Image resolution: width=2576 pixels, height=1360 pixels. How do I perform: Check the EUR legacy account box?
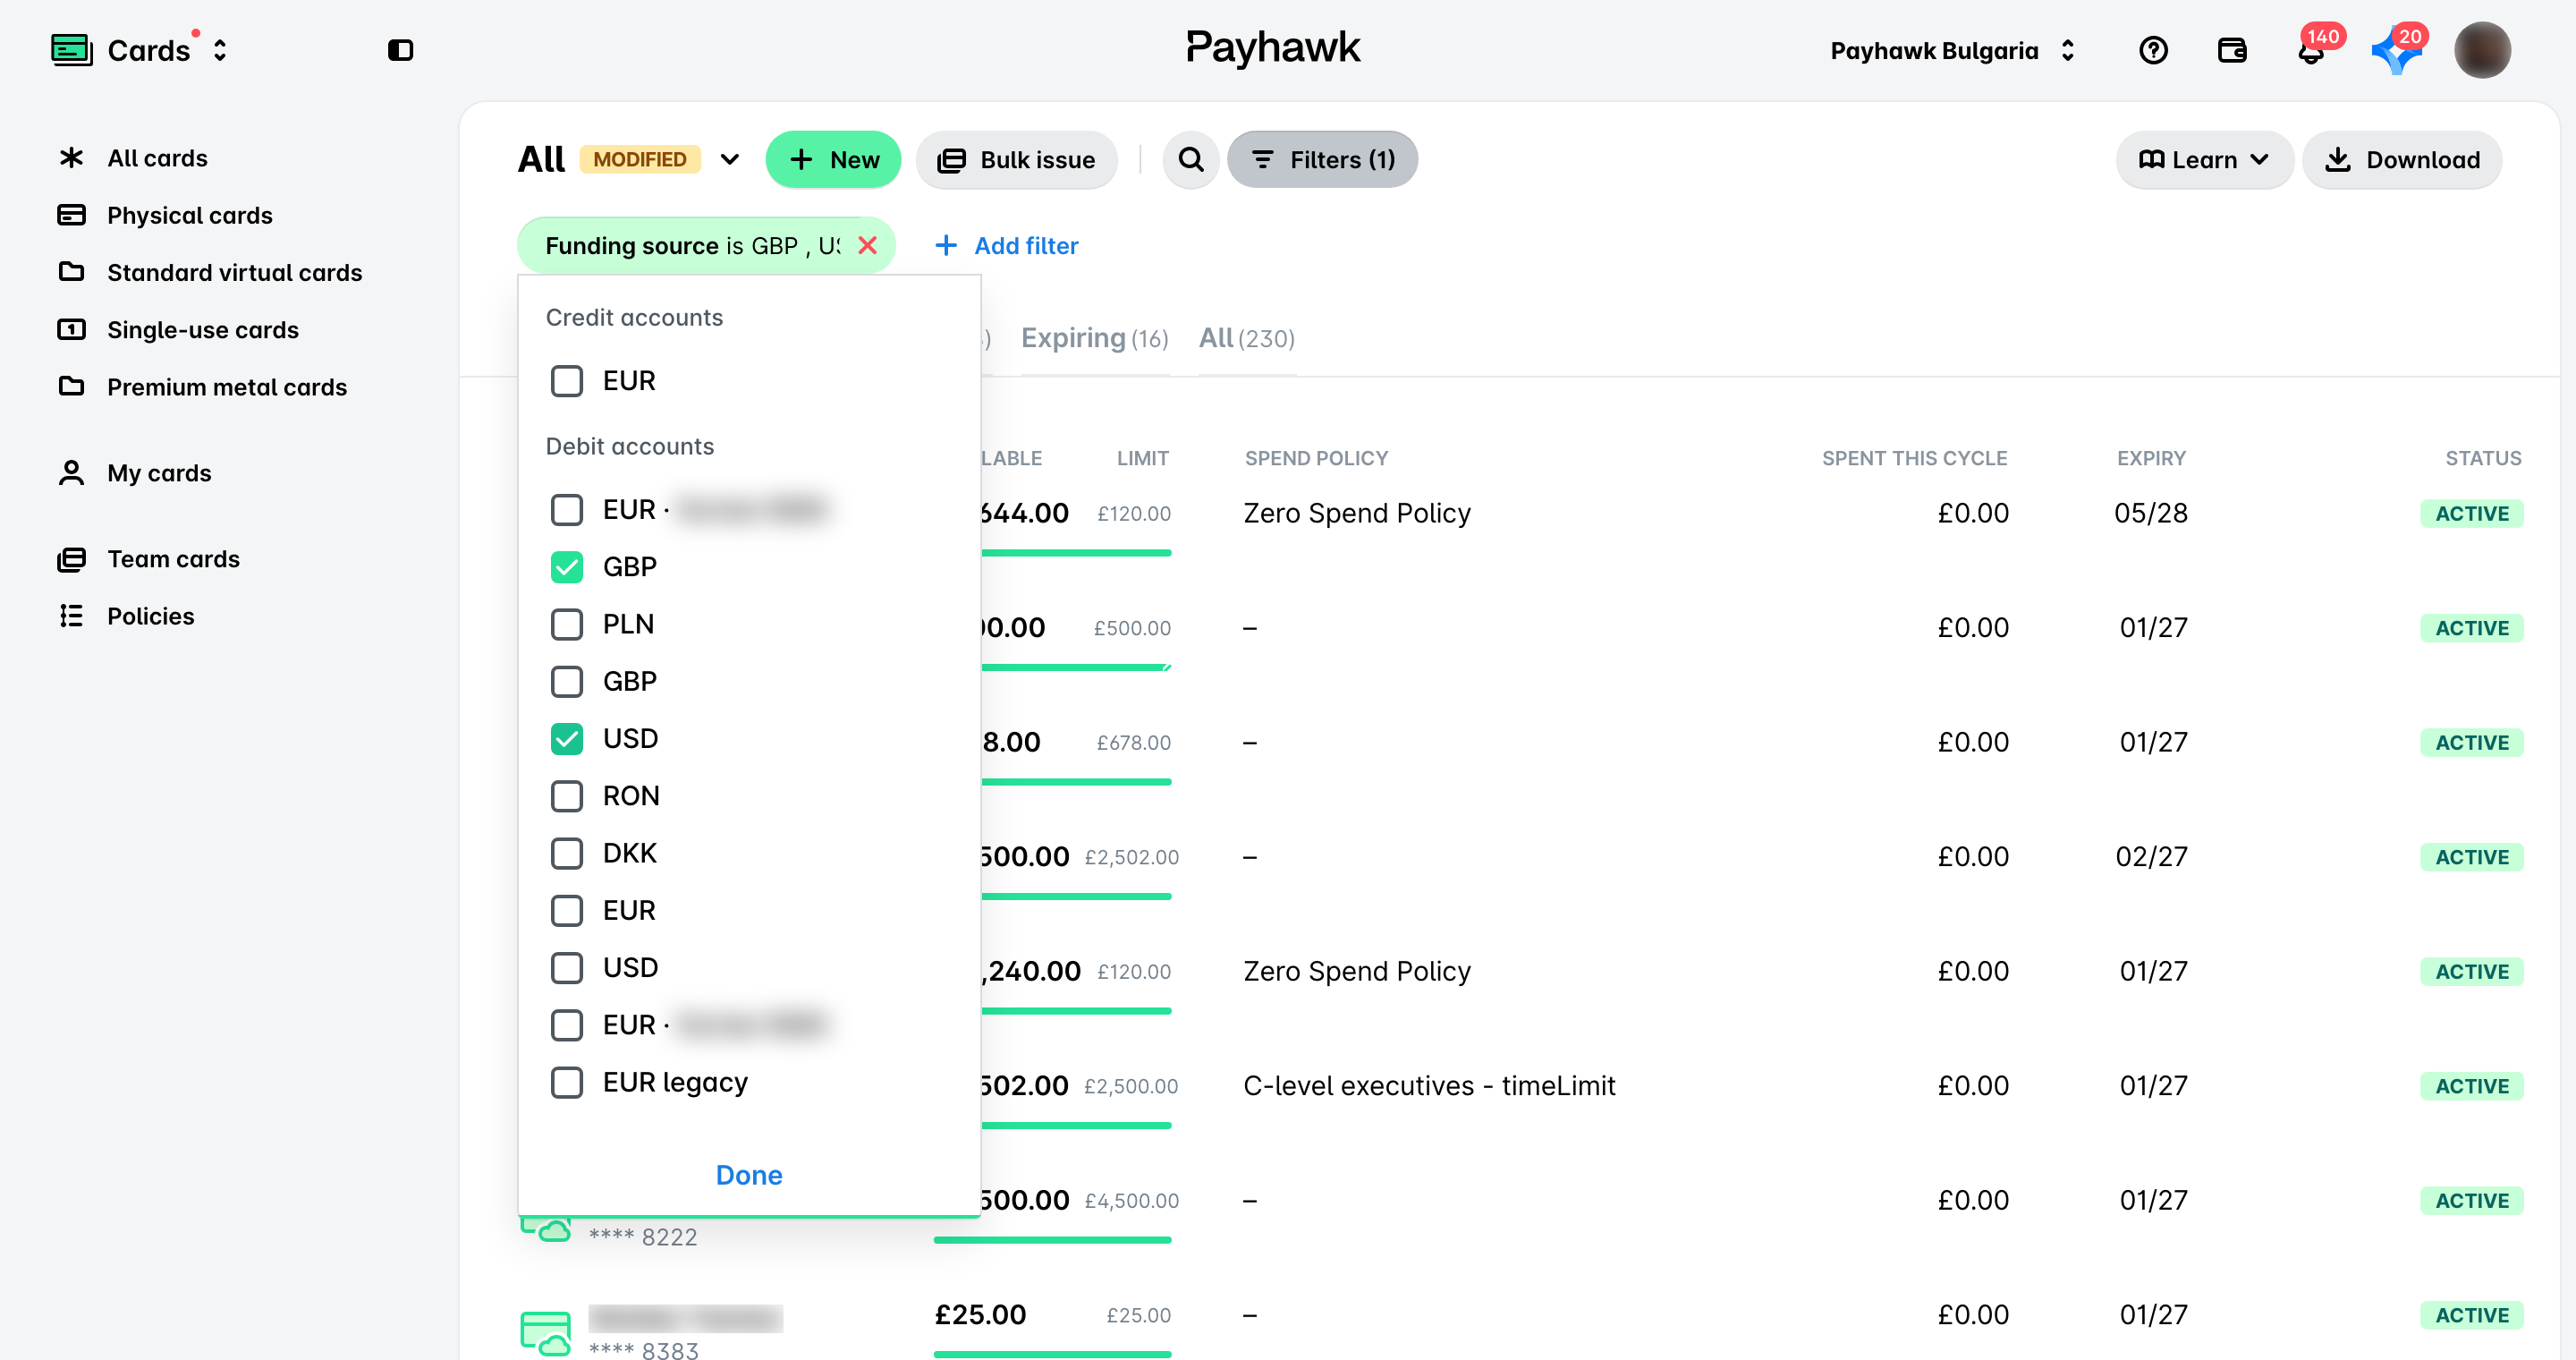coord(566,1082)
